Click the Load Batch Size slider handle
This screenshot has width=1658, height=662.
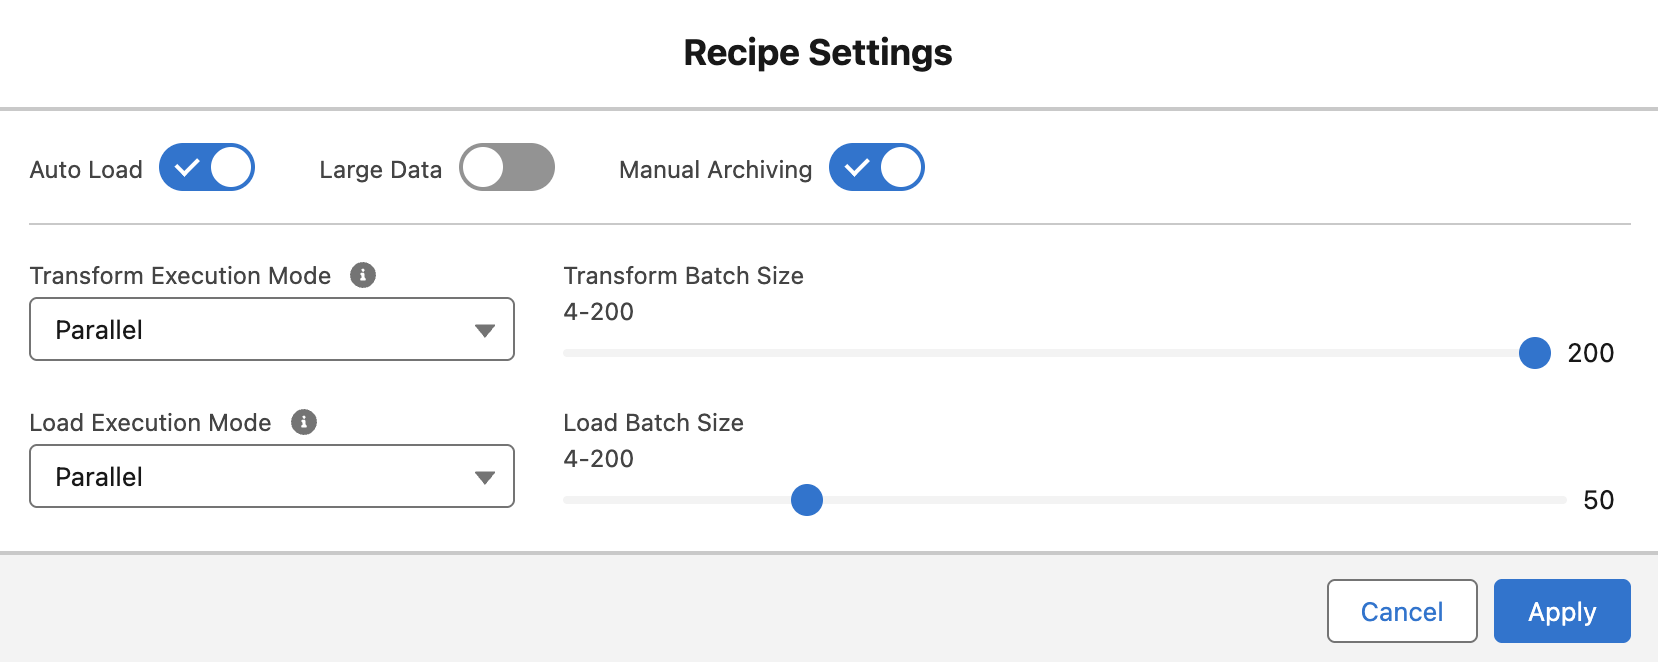(807, 500)
